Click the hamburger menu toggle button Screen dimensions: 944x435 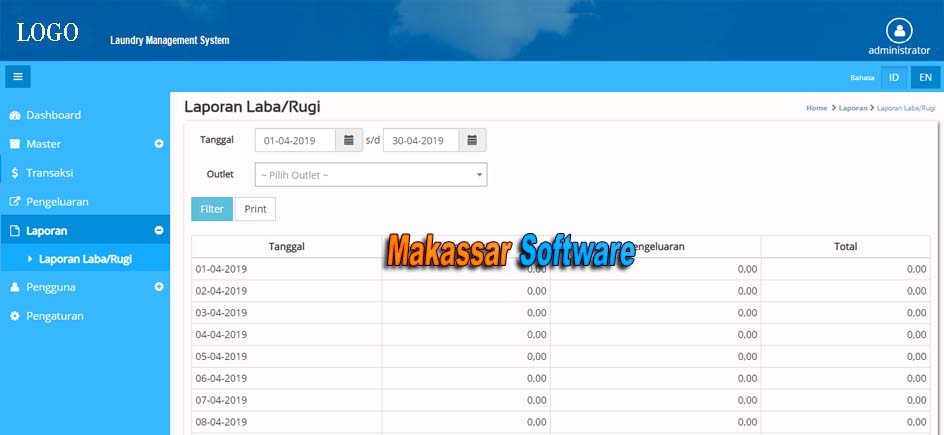click(x=18, y=77)
